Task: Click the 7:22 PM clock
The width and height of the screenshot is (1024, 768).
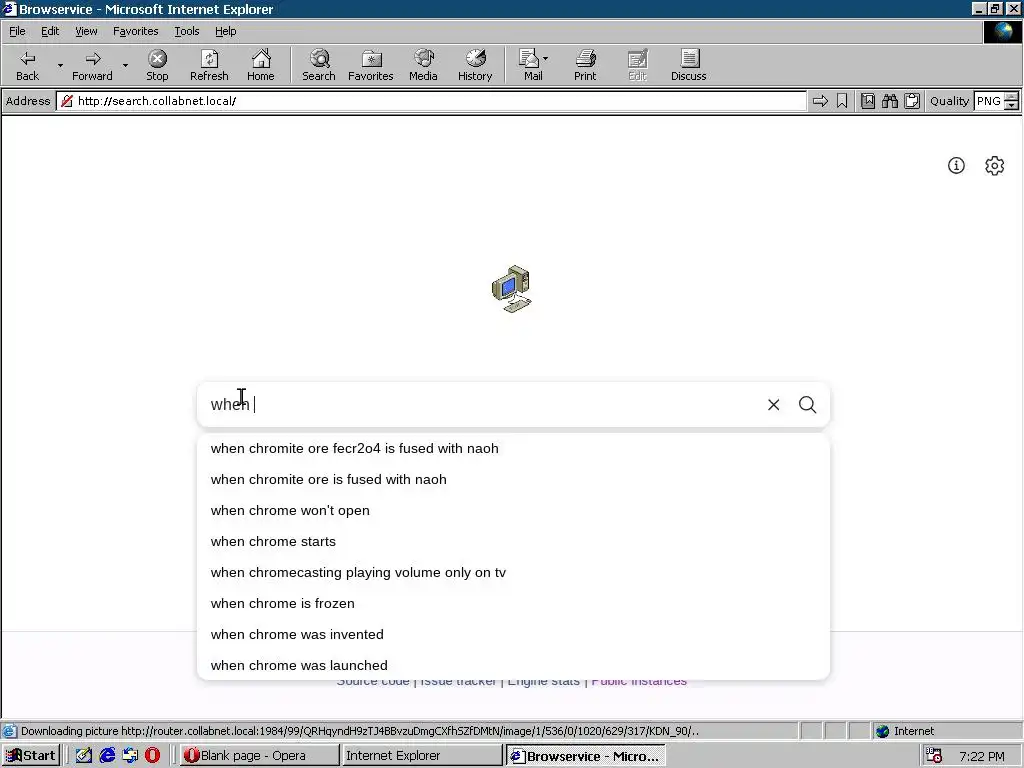Action: point(982,756)
